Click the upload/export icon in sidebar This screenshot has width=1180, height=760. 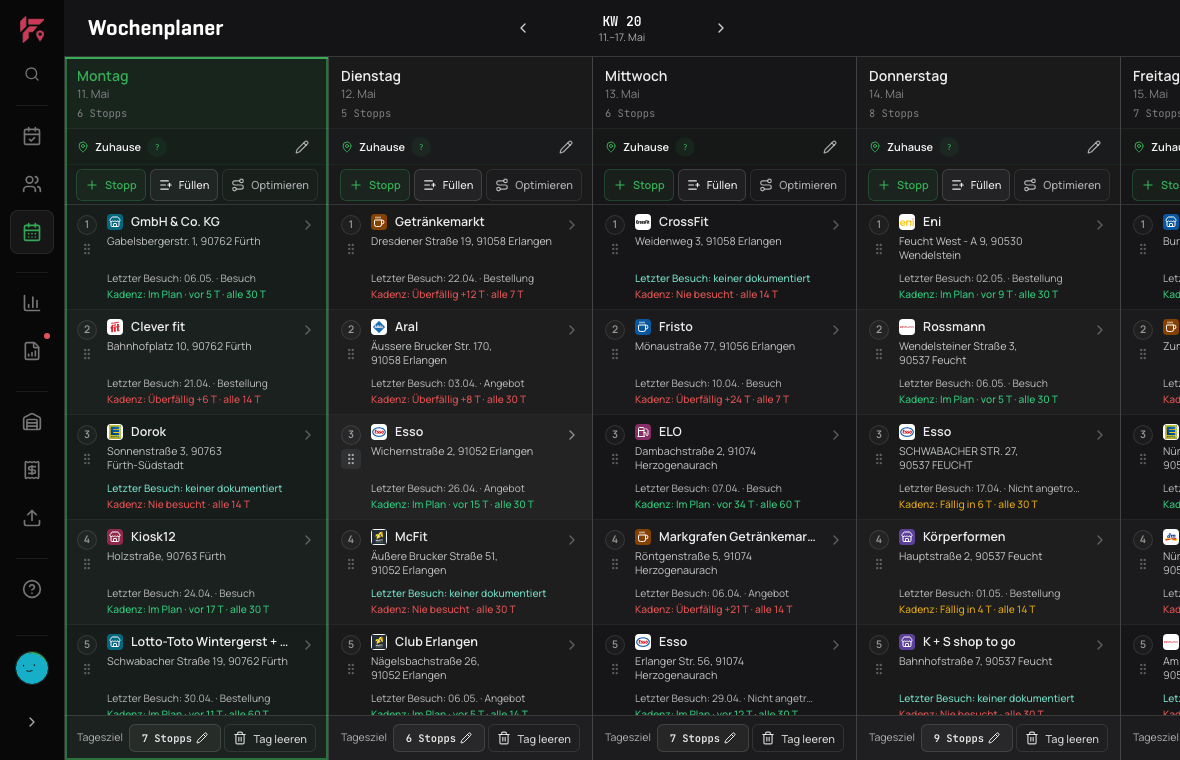pyautogui.click(x=32, y=518)
